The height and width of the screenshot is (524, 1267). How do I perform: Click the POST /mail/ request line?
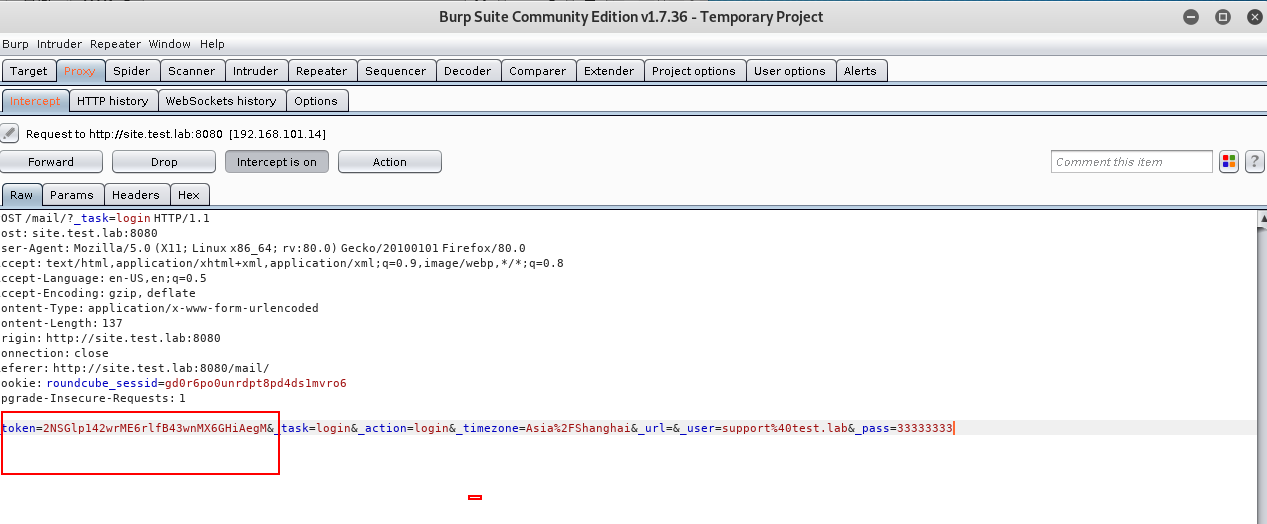tap(105, 218)
